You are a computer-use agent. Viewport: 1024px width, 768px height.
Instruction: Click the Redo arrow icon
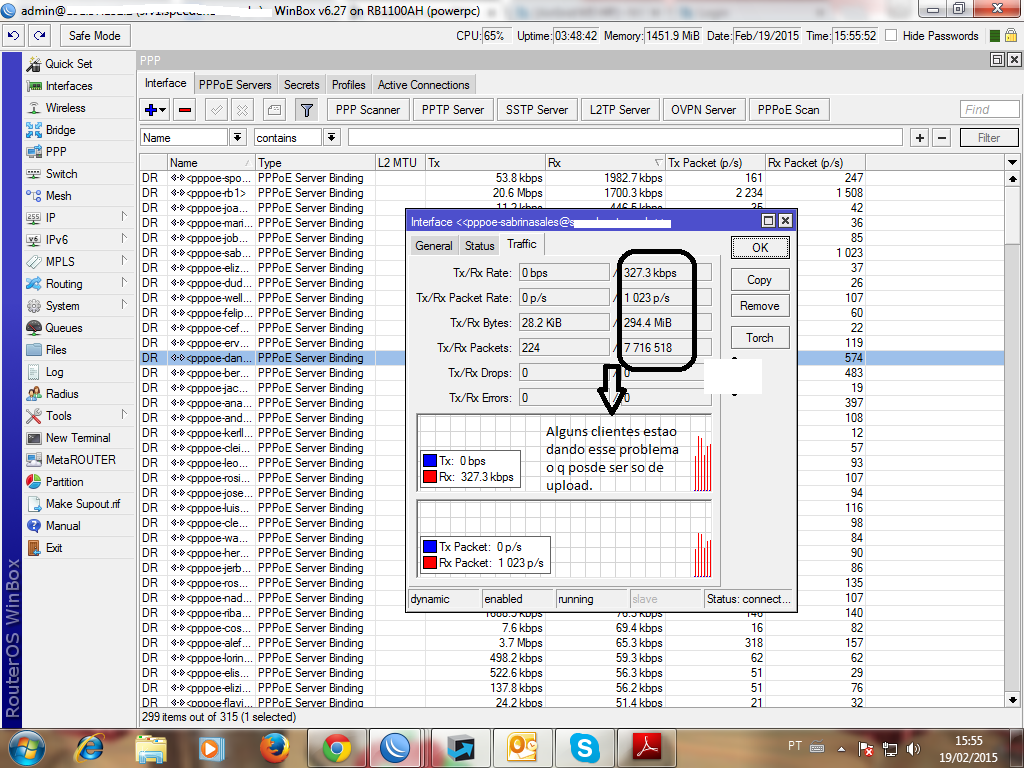pyautogui.click(x=39, y=35)
